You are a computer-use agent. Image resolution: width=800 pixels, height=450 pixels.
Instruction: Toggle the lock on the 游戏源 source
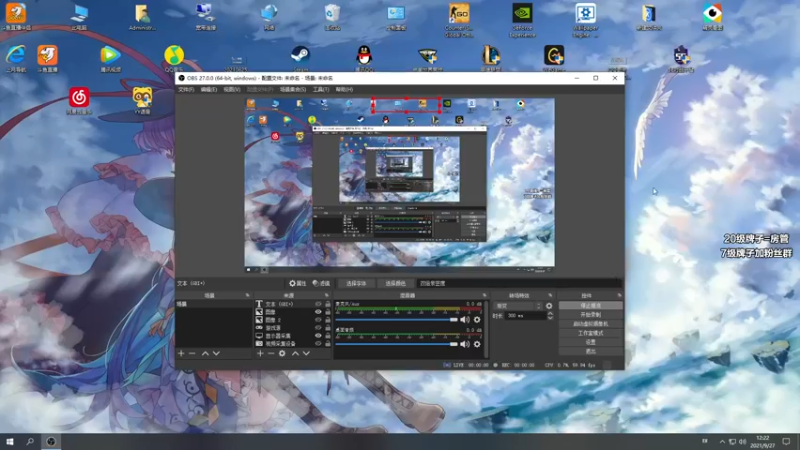328,327
